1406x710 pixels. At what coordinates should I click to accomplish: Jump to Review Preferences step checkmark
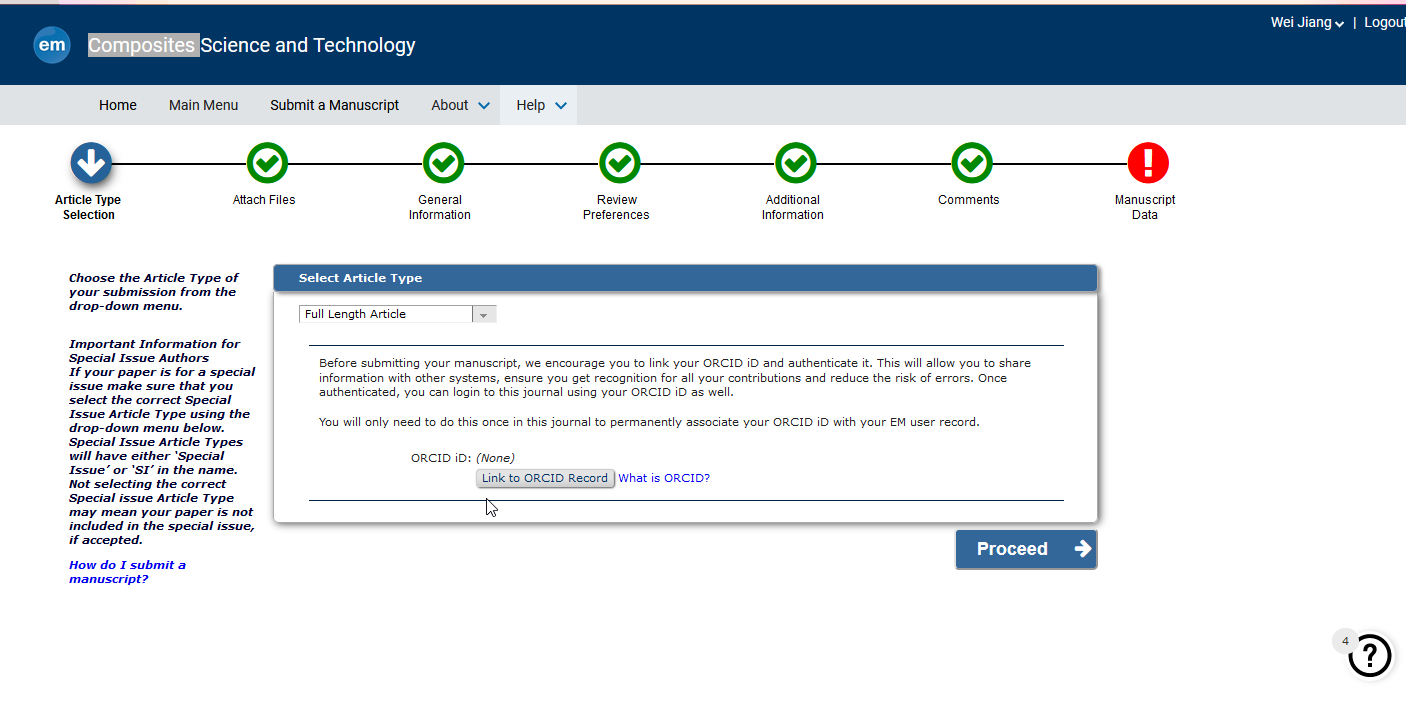point(619,163)
